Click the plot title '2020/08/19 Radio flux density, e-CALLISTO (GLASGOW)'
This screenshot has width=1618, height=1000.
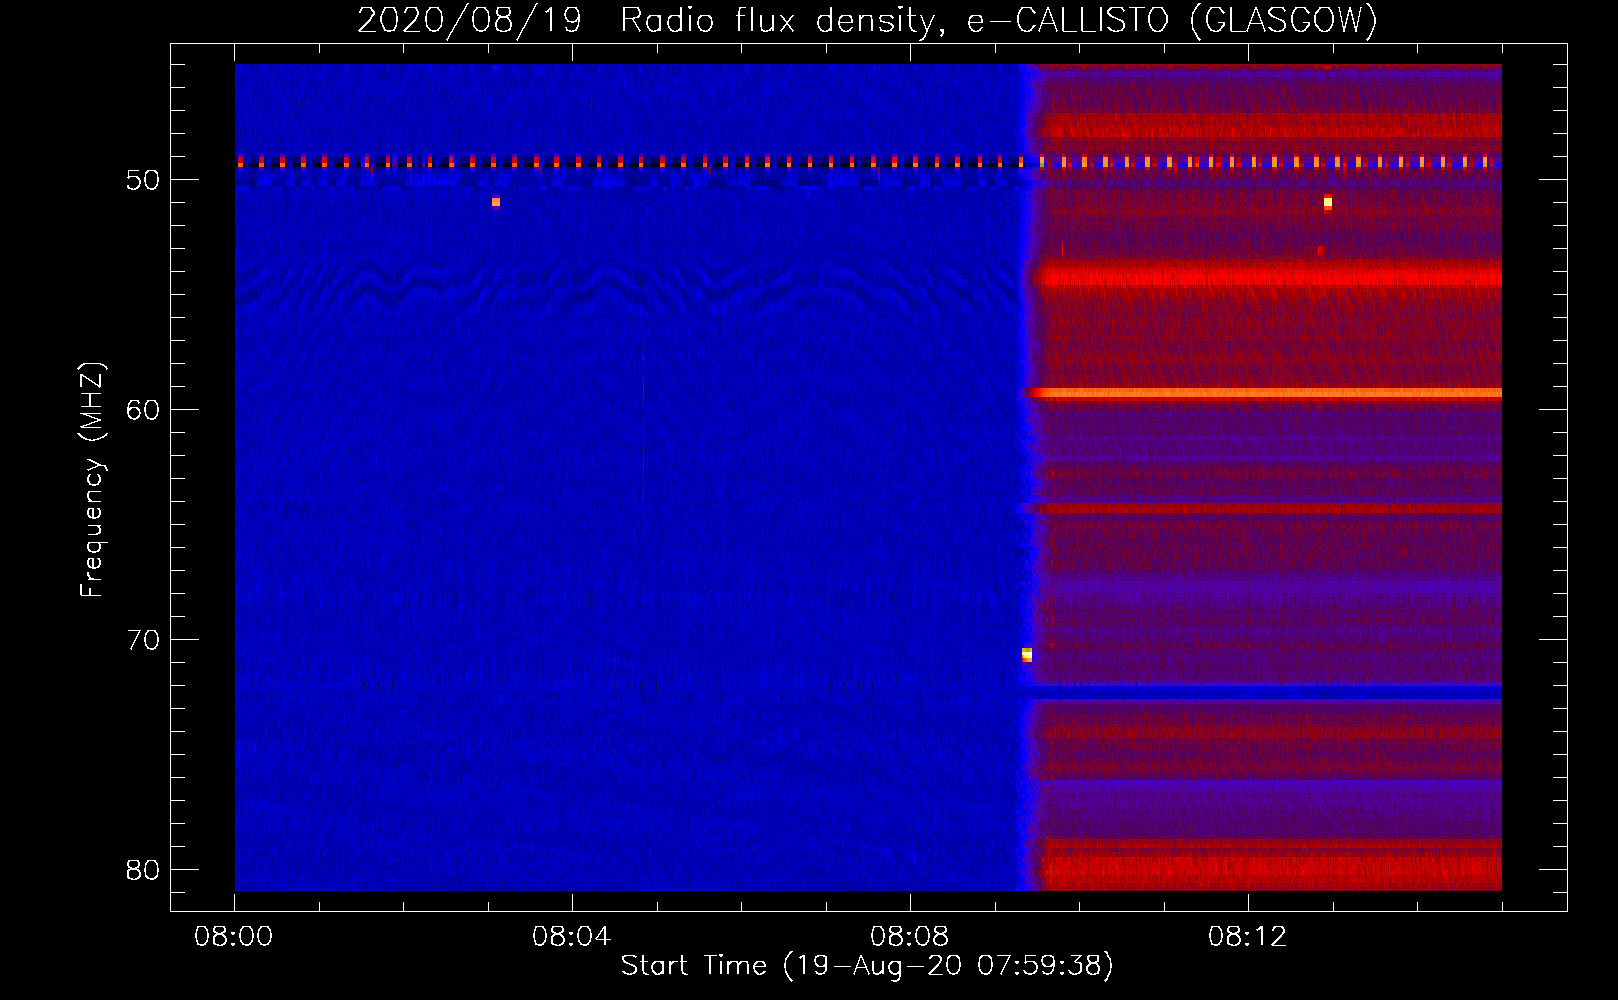(867, 20)
